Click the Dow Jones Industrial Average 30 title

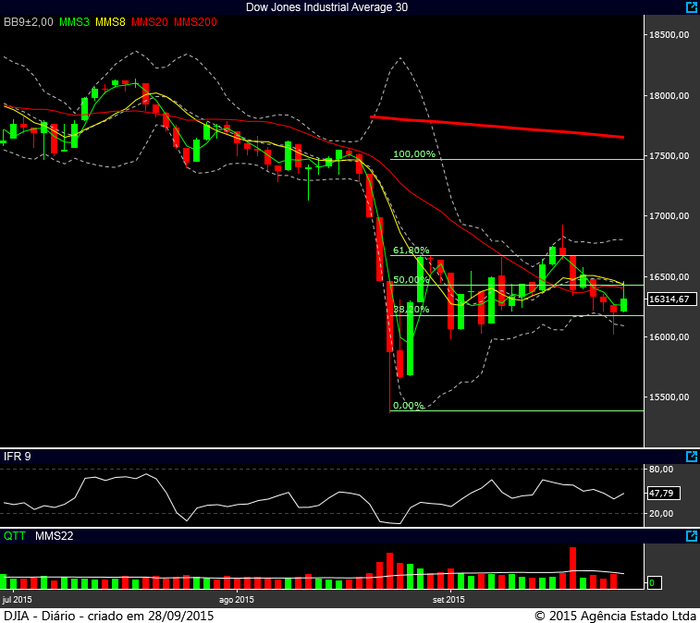click(x=327, y=7)
